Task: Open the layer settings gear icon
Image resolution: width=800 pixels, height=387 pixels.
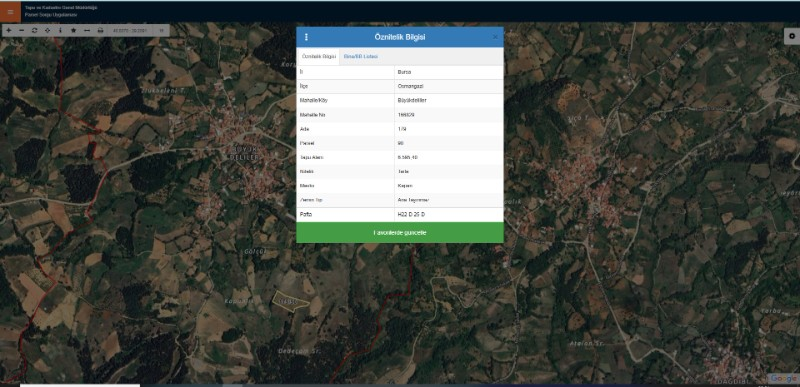Action: tap(792, 36)
